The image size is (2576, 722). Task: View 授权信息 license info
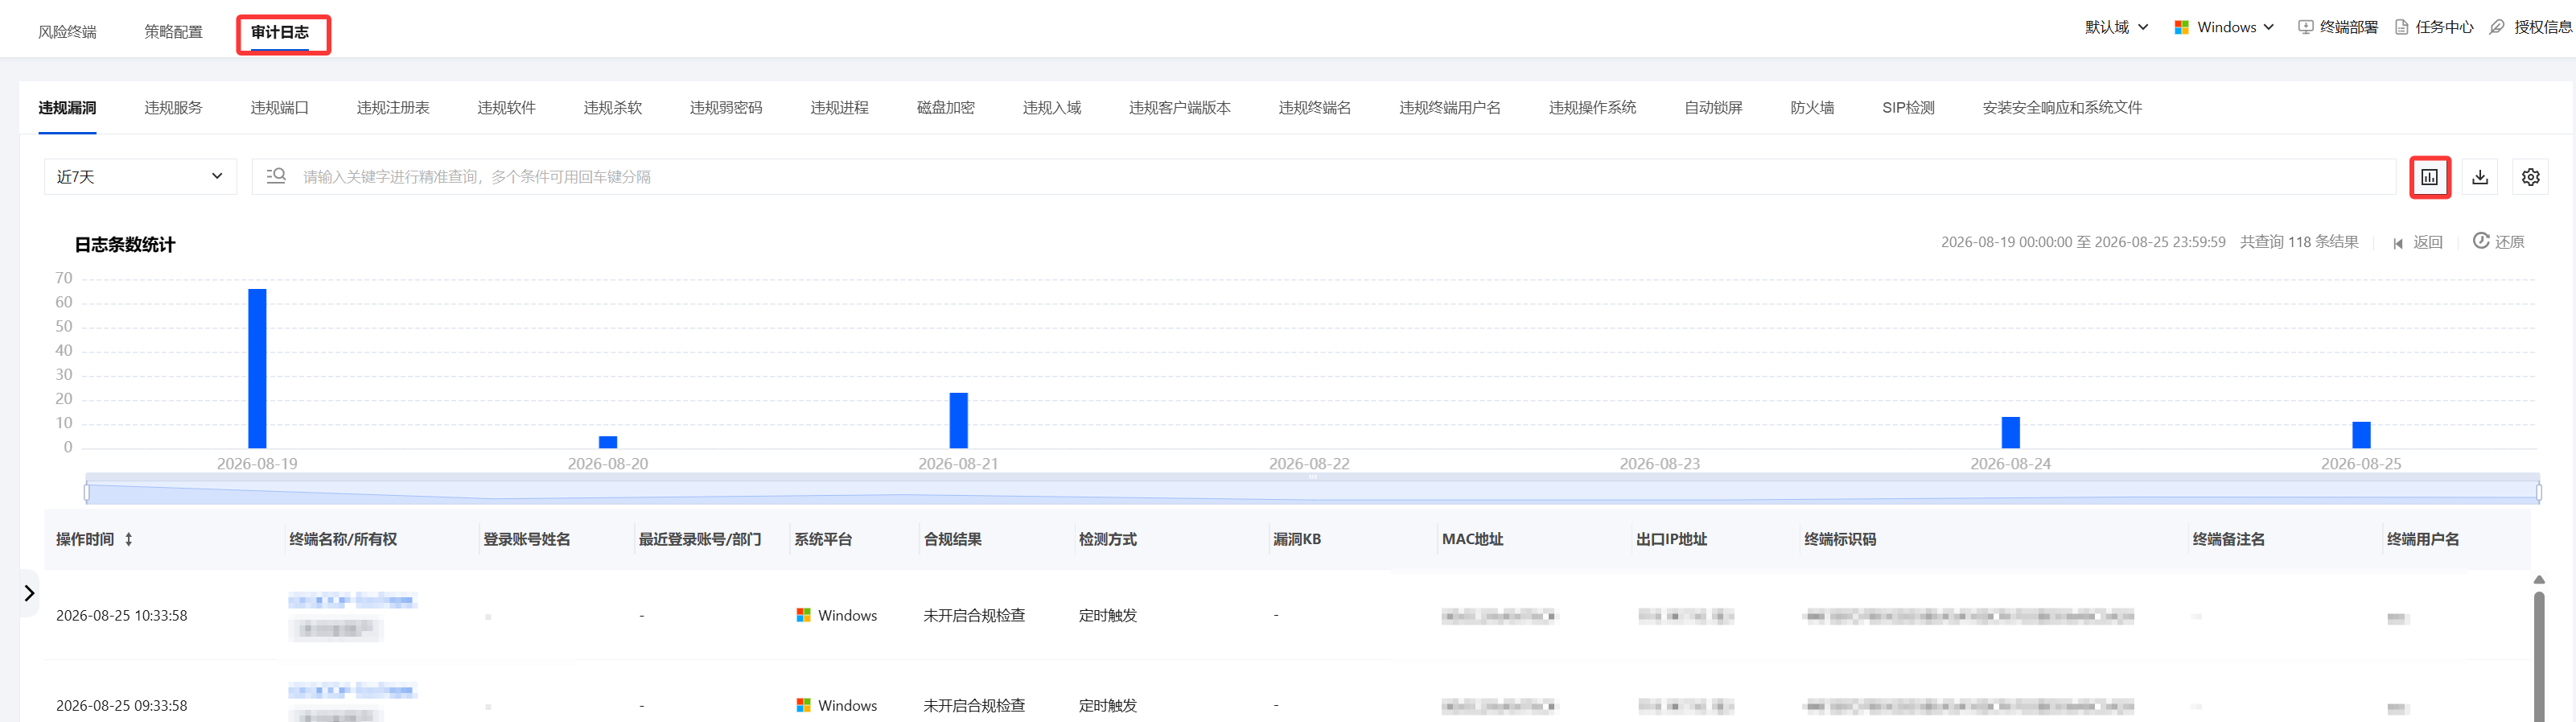(x=2531, y=27)
